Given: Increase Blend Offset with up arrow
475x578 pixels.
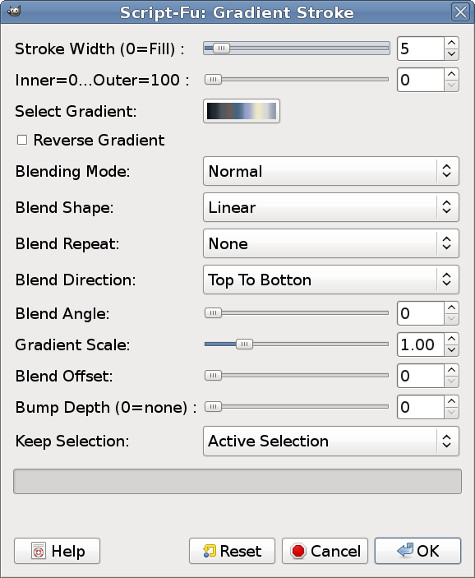Looking at the screenshot, I should [451, 370].
